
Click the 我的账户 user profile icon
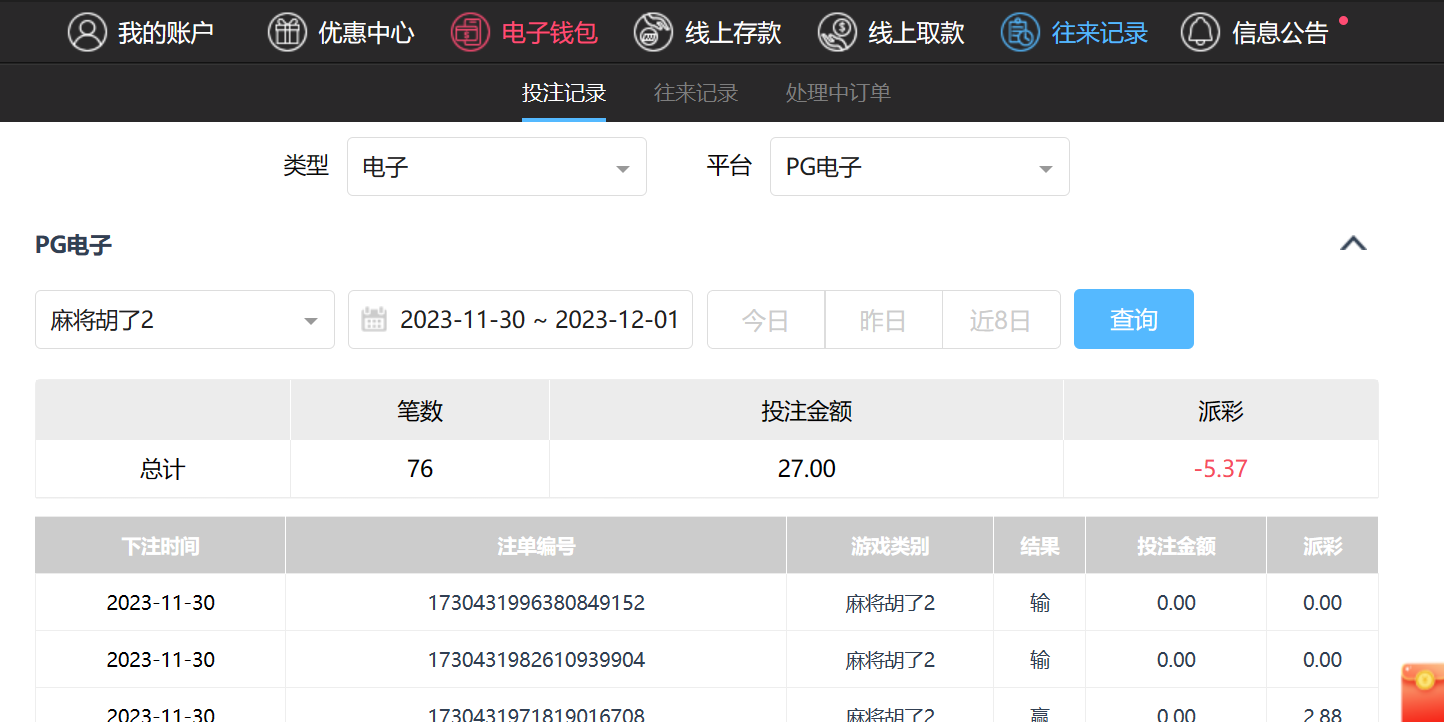tap(87, 32)
